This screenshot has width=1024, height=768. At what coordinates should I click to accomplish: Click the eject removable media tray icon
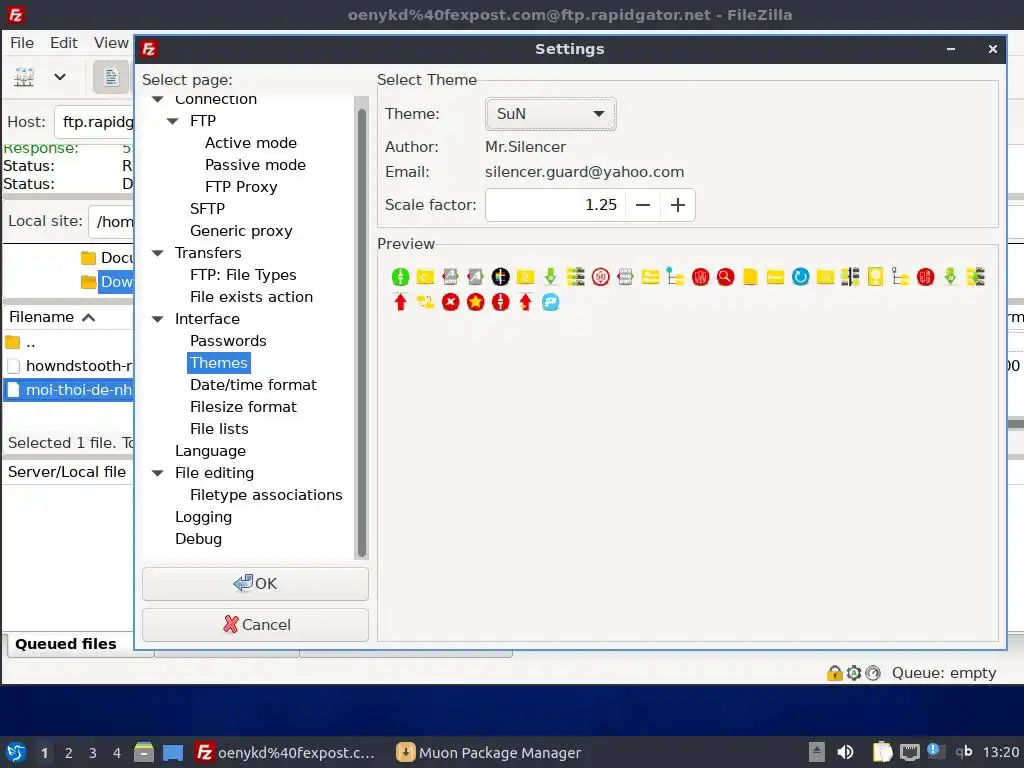[816, 752]
